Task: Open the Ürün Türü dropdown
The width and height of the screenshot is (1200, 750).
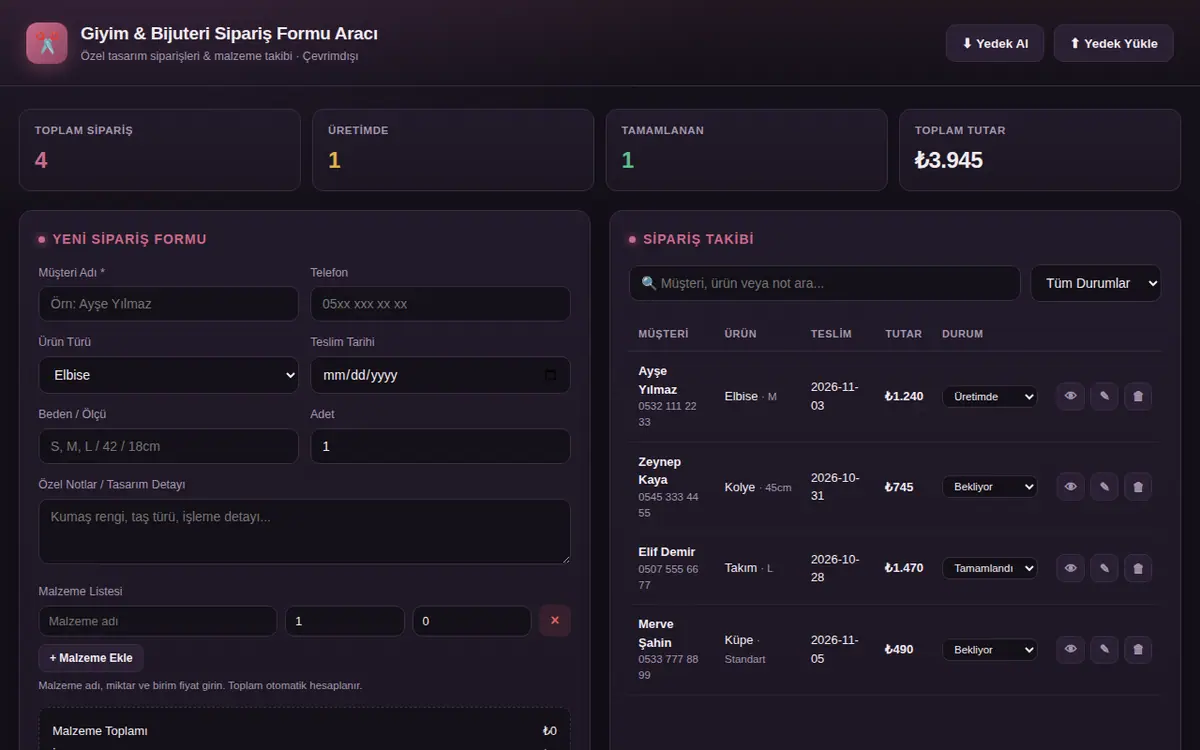Action: 169,375
